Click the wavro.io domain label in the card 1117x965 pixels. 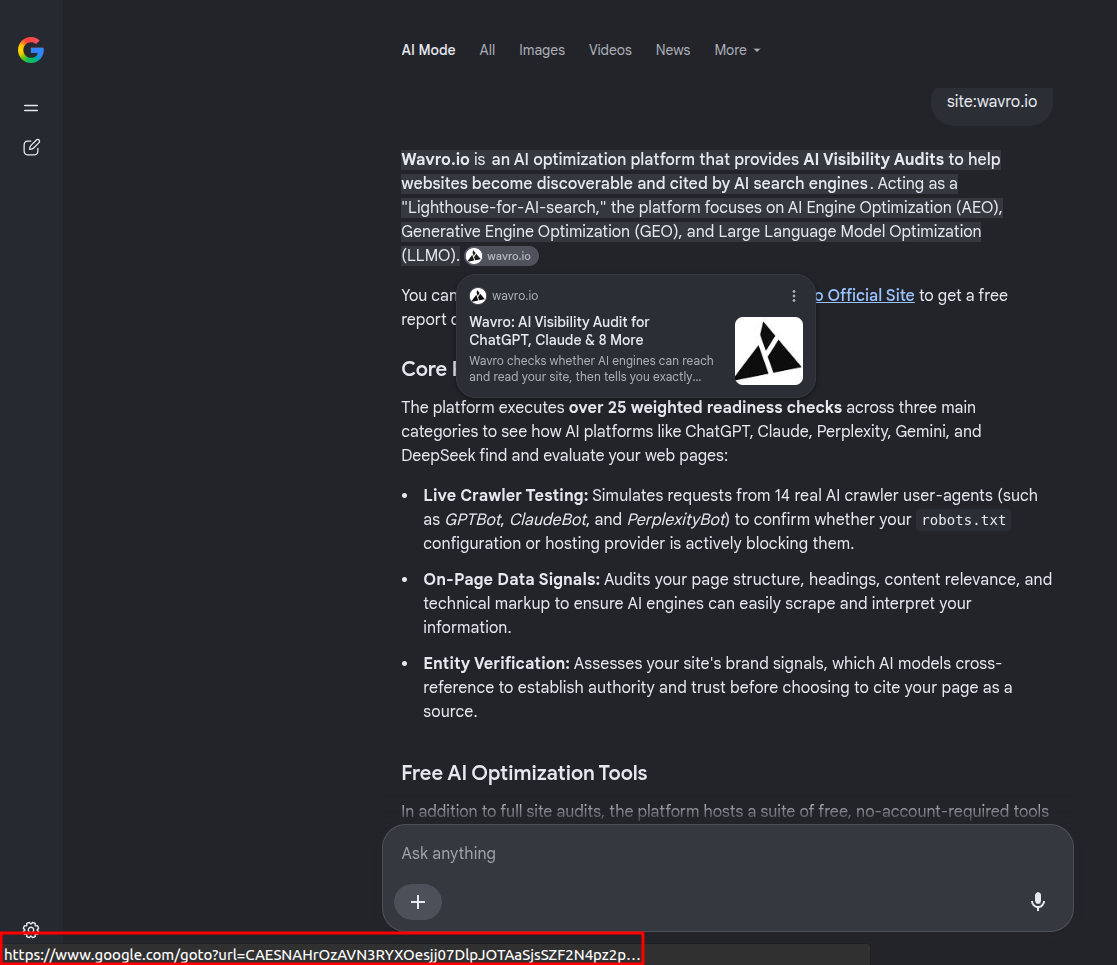(515, 296)
